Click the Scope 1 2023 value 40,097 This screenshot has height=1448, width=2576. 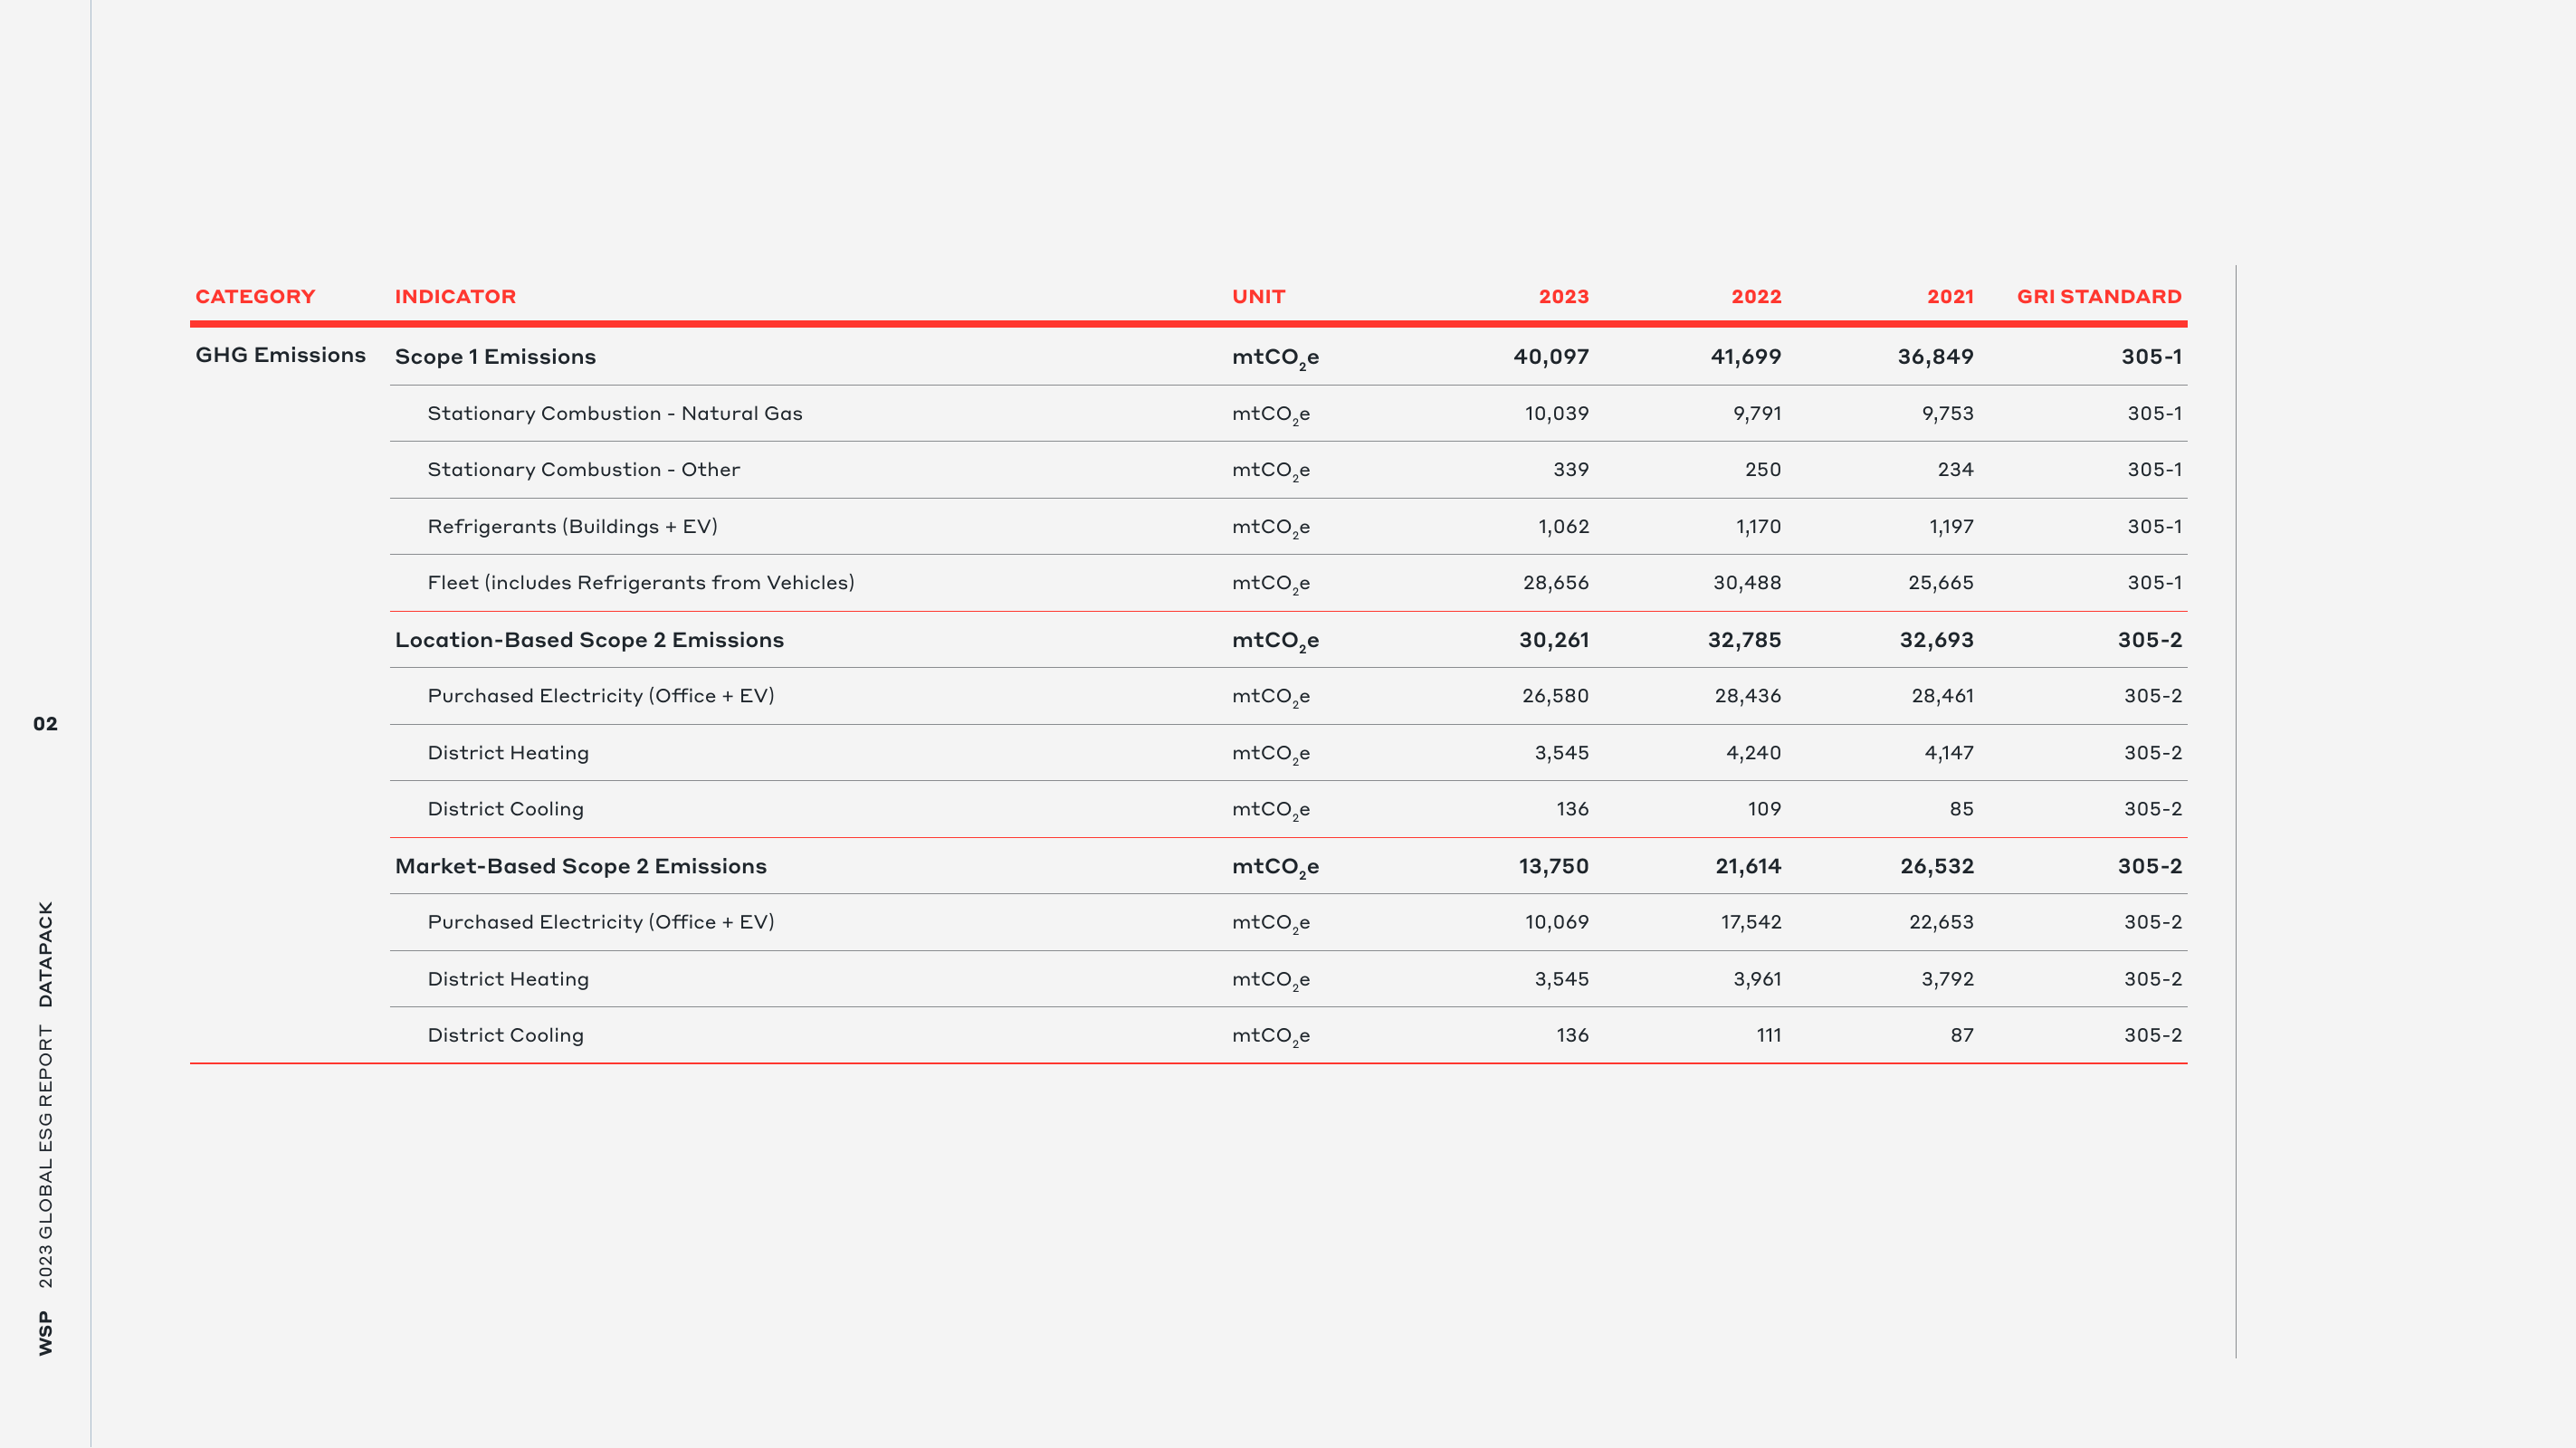[x=1551, y=357]
